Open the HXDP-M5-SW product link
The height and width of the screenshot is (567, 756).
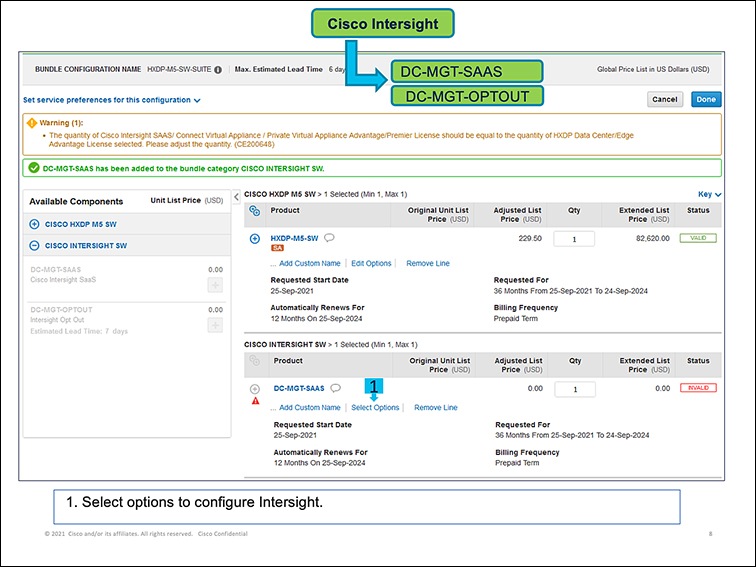pyautogui.click(x=294, y=238)
